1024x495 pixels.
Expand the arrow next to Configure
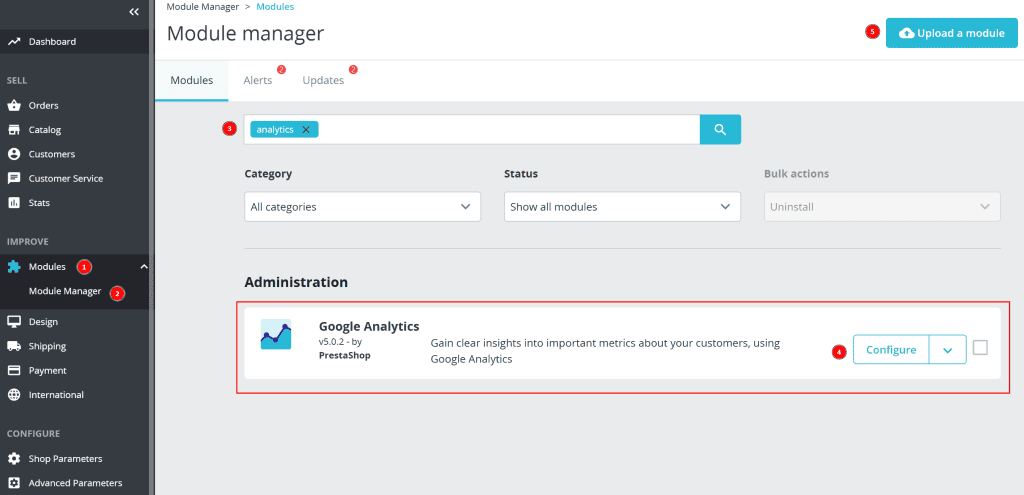tap(948, 350)
